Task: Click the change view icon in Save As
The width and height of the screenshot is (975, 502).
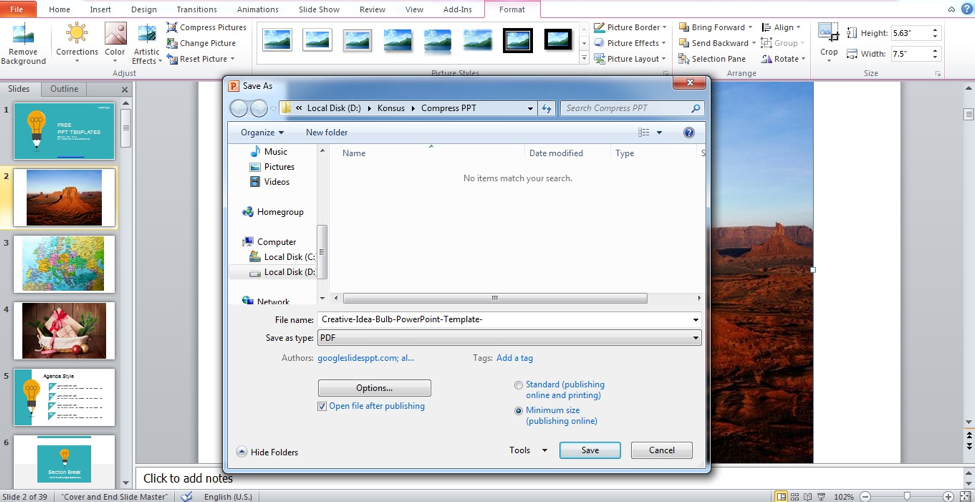Action: [x=644, y=132]
